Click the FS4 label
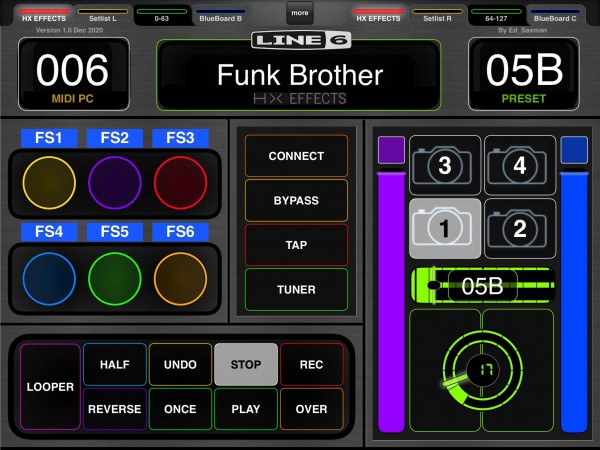The width and height of the screenshot is (600, 450). point(49,232)
